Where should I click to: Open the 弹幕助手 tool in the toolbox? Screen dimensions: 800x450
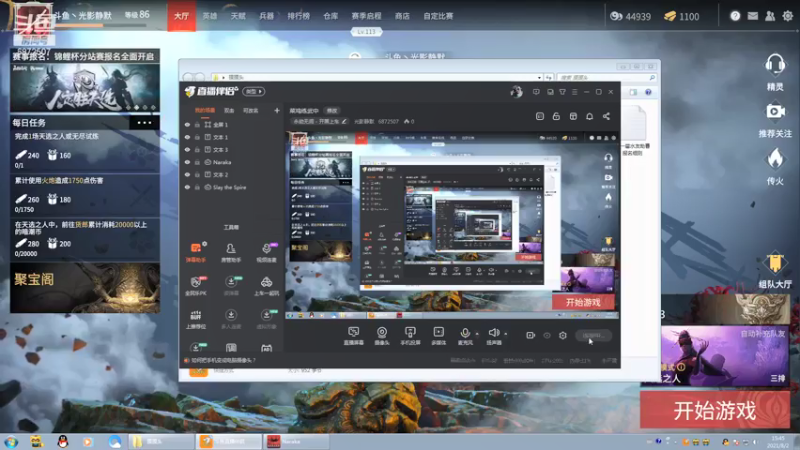[x=196, y=253]
